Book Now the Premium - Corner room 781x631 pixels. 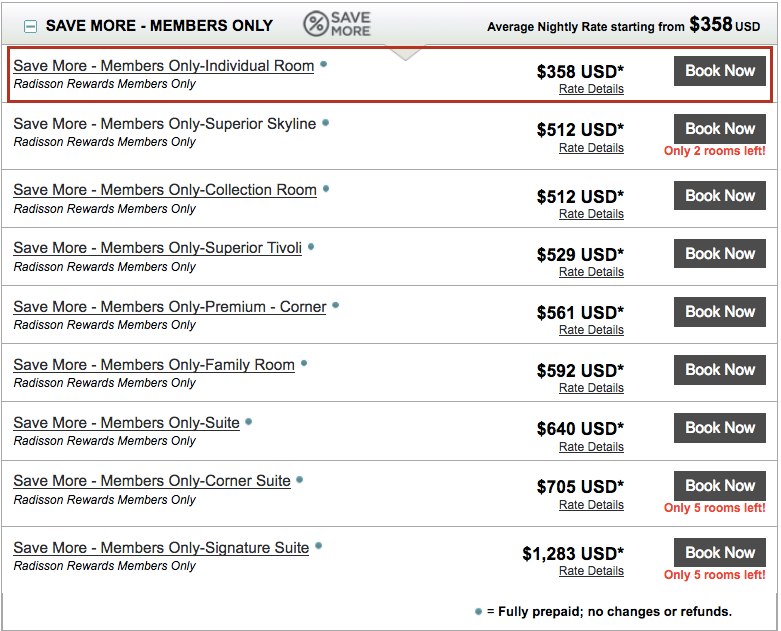pos(720,312)
